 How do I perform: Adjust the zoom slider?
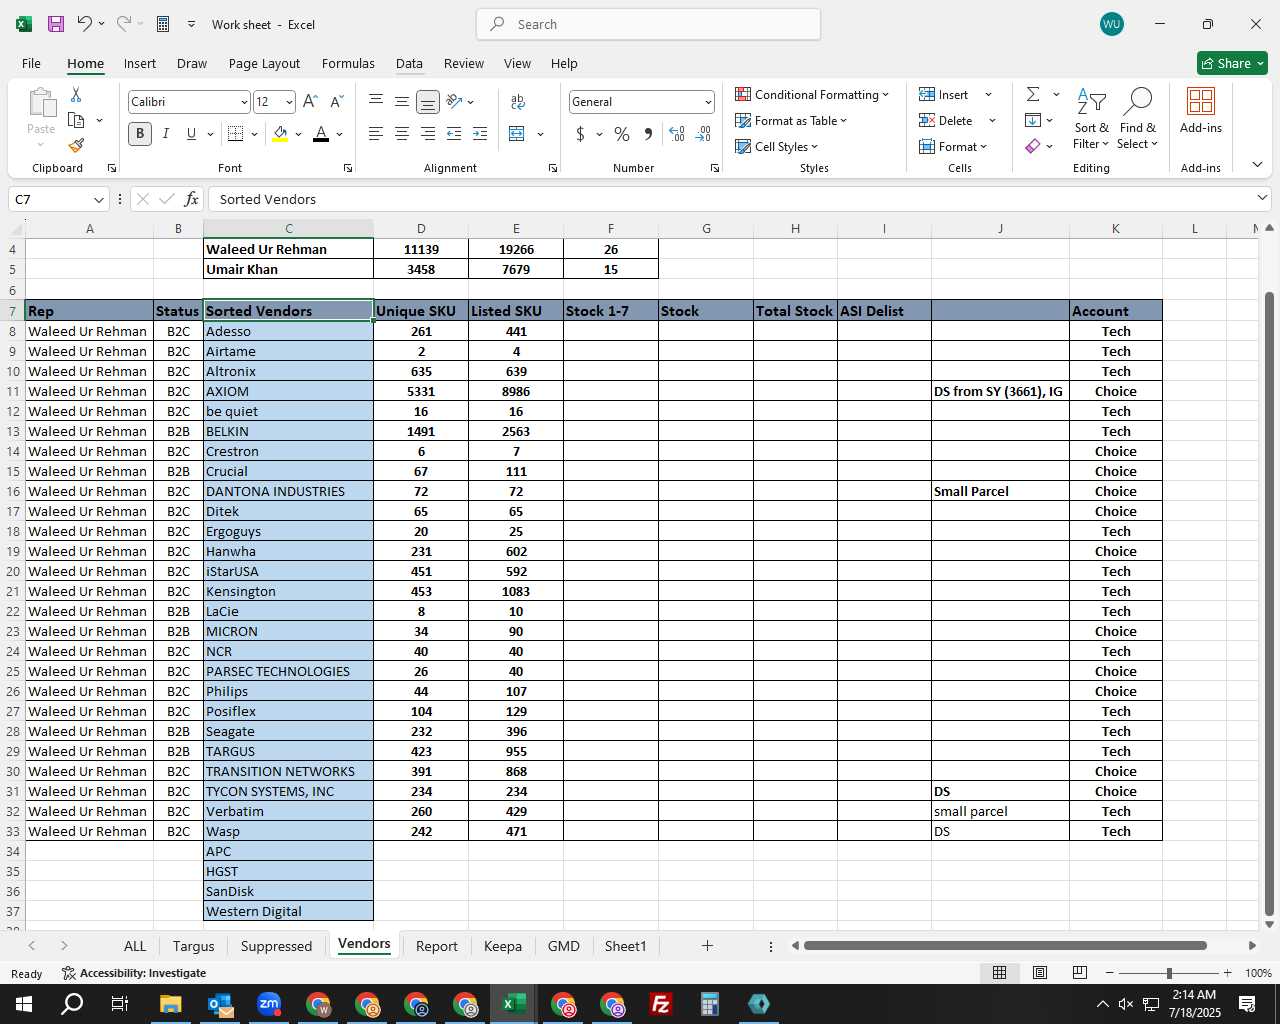[x=1168, y=973]
